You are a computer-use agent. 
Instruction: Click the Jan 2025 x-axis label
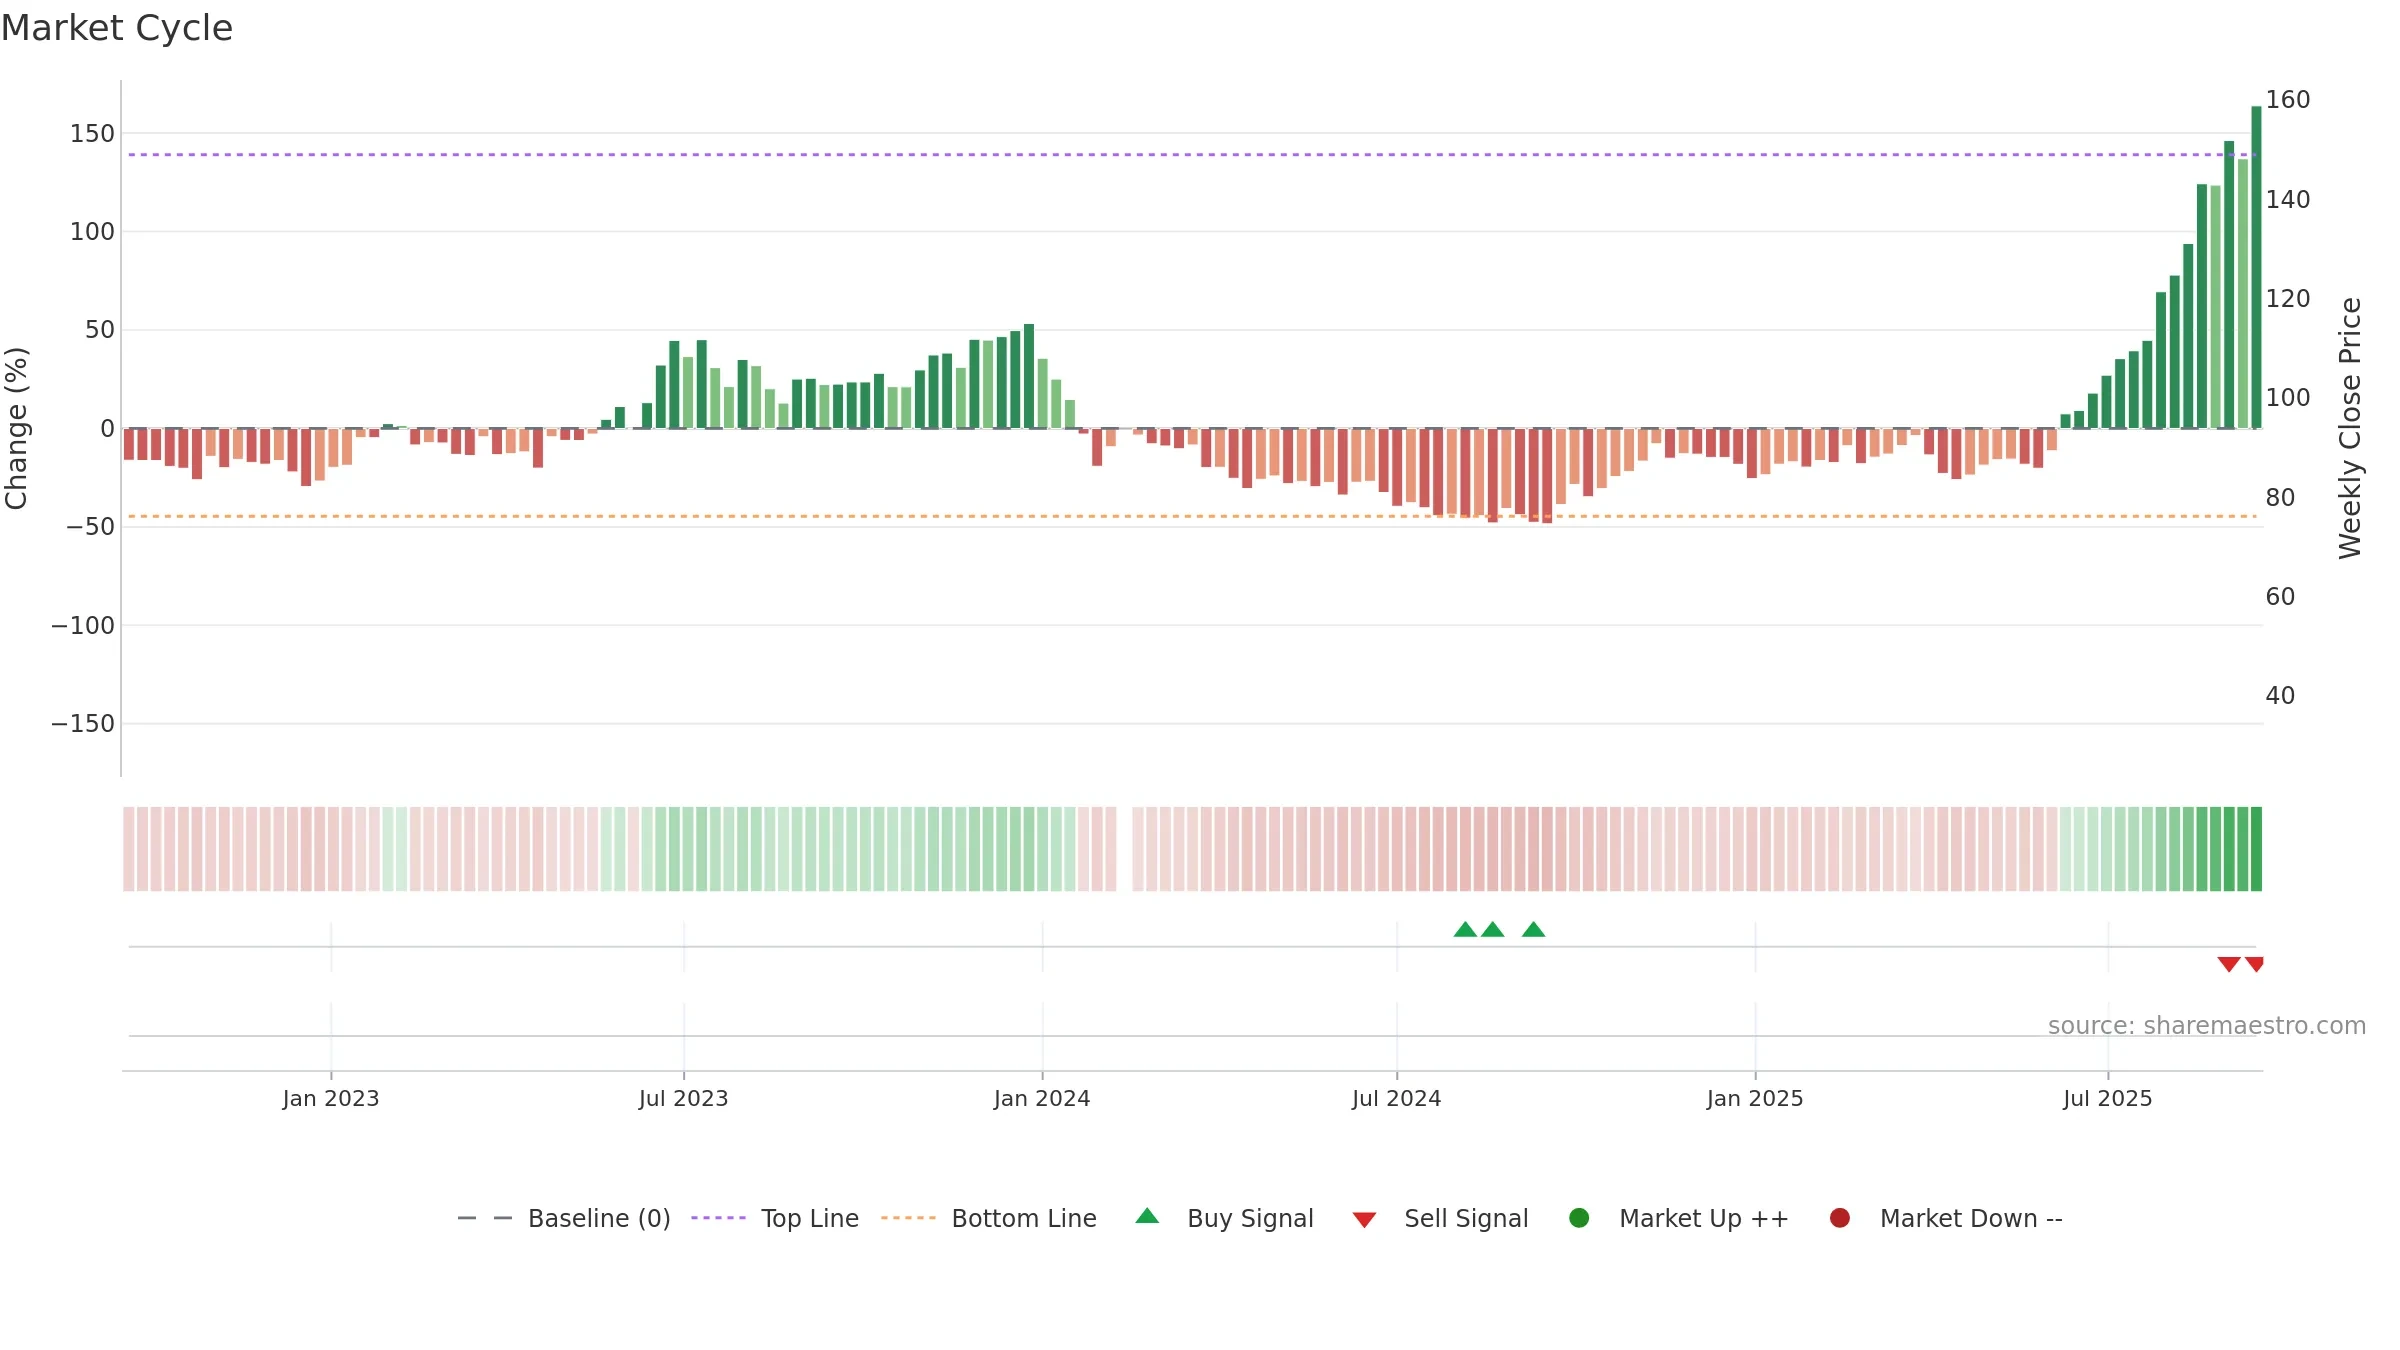coord(1755,1098)
